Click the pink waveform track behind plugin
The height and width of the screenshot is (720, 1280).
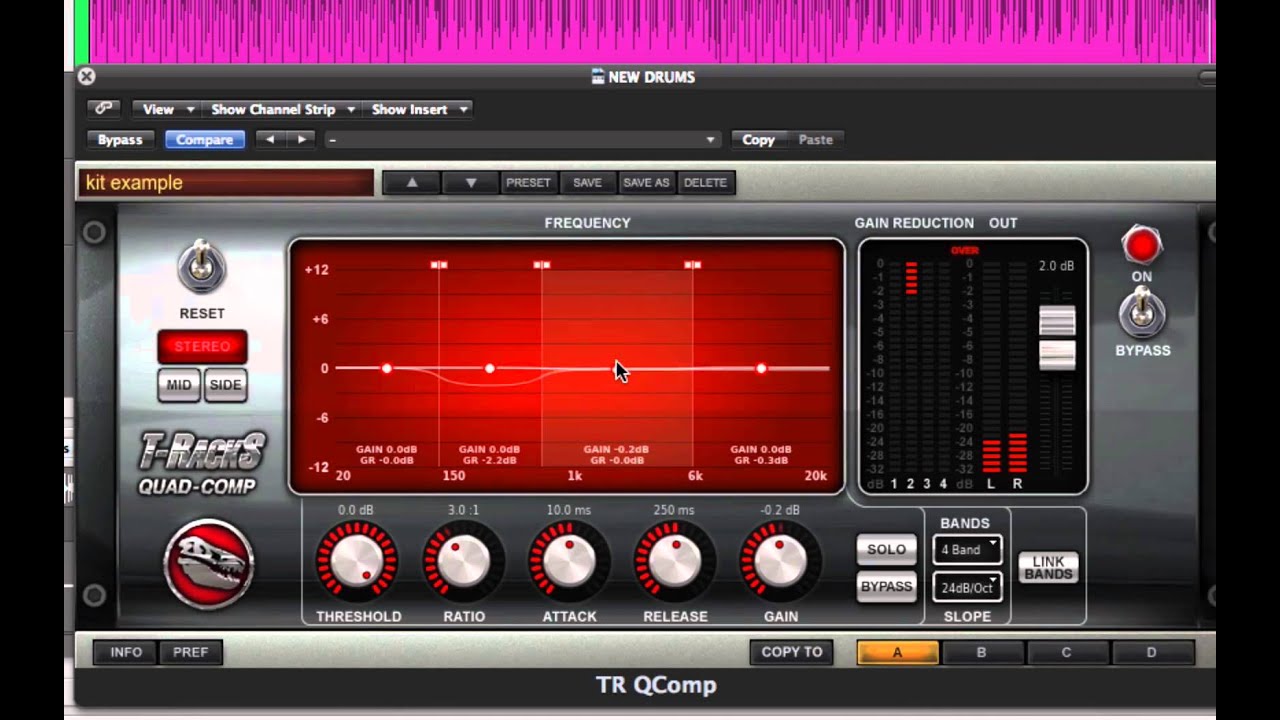tap(650, 30)
